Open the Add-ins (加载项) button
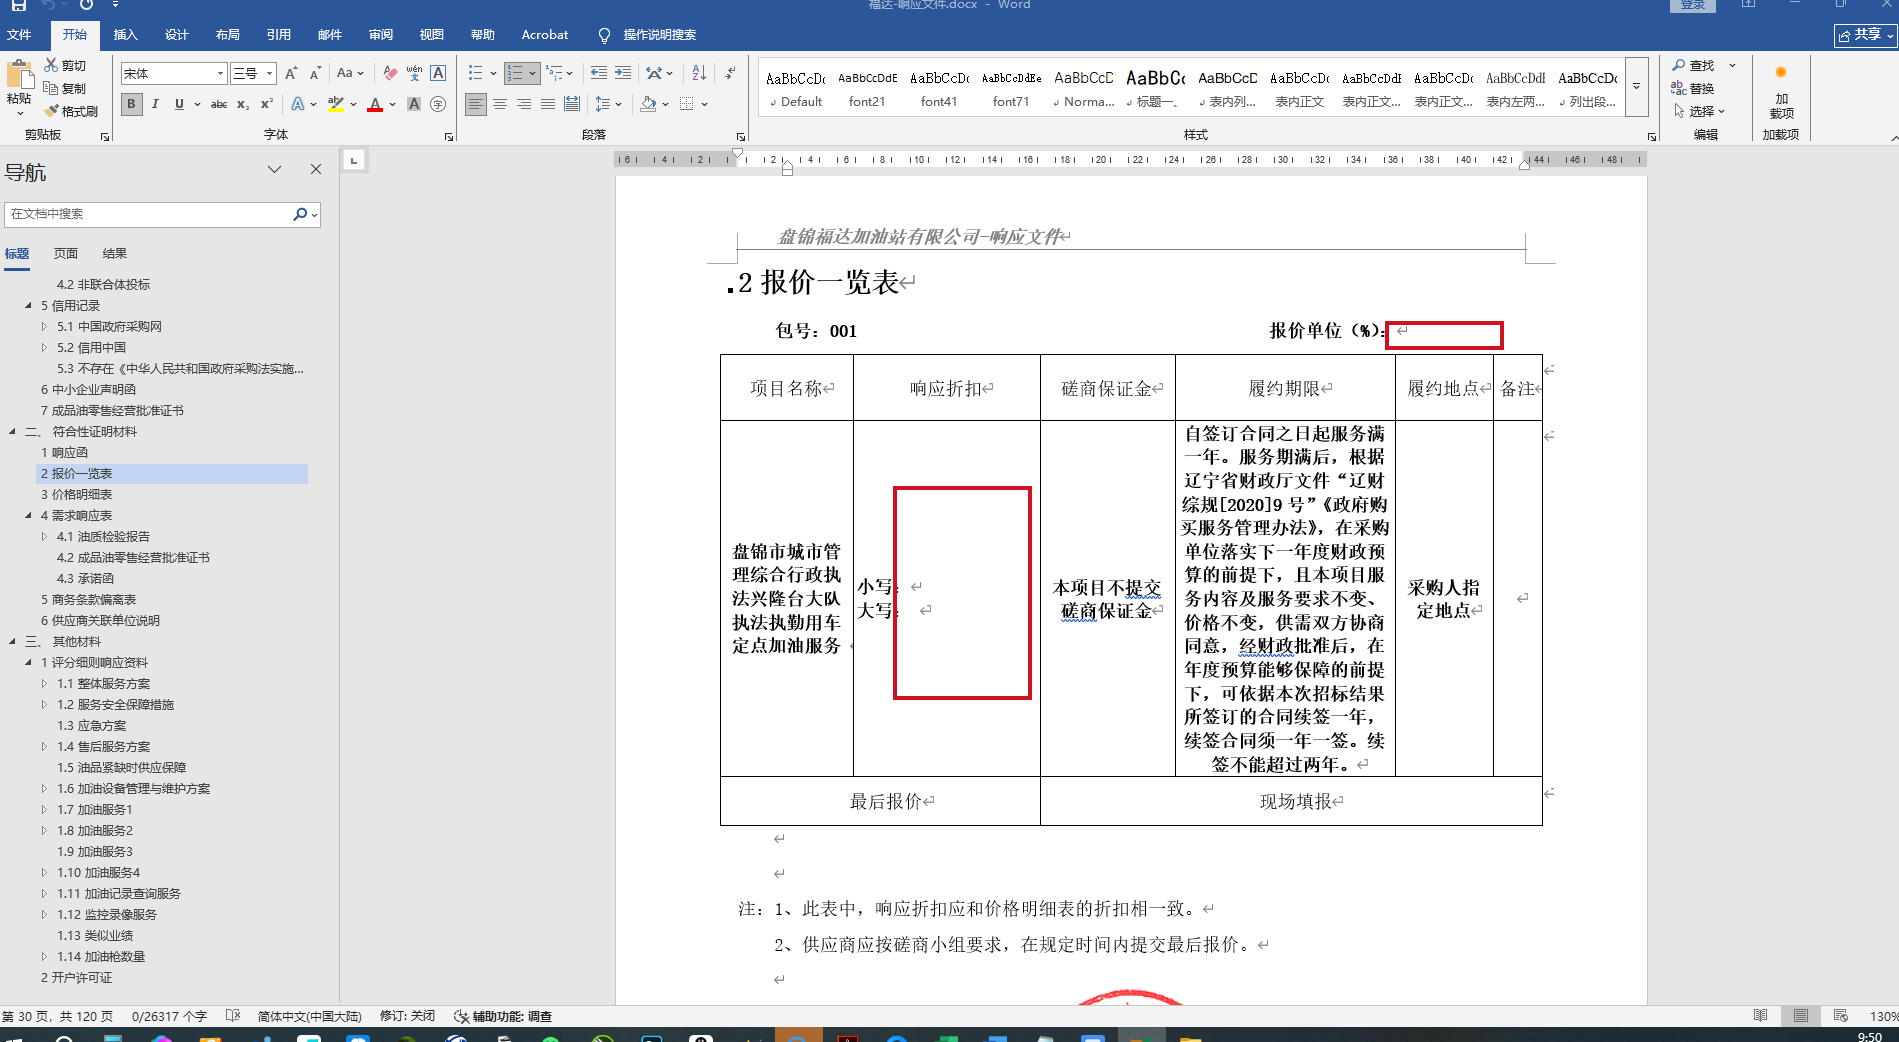 1781,94
